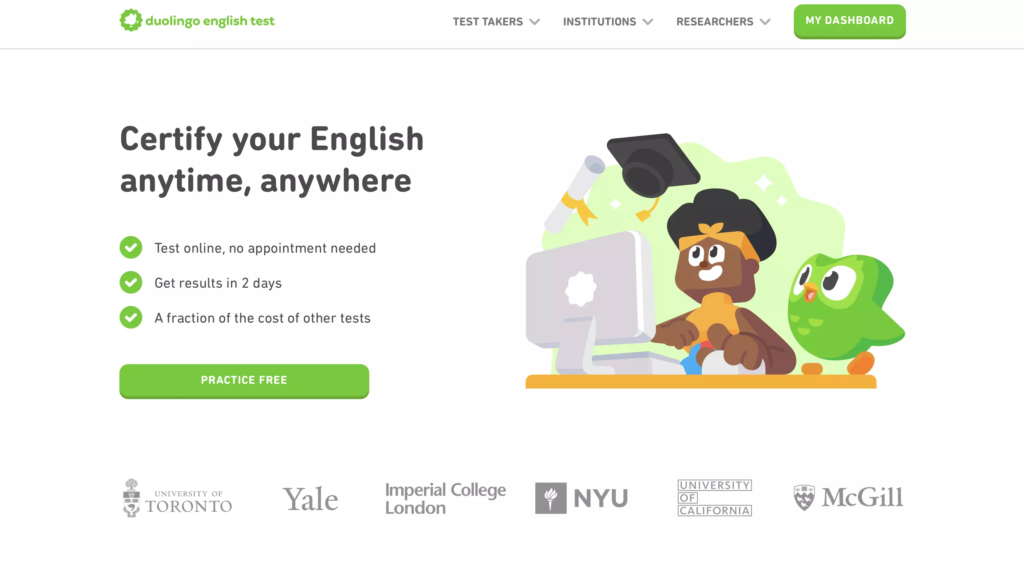Click the University of Toronto logo
1024x563 pixels.
click(x=177, y=497)
